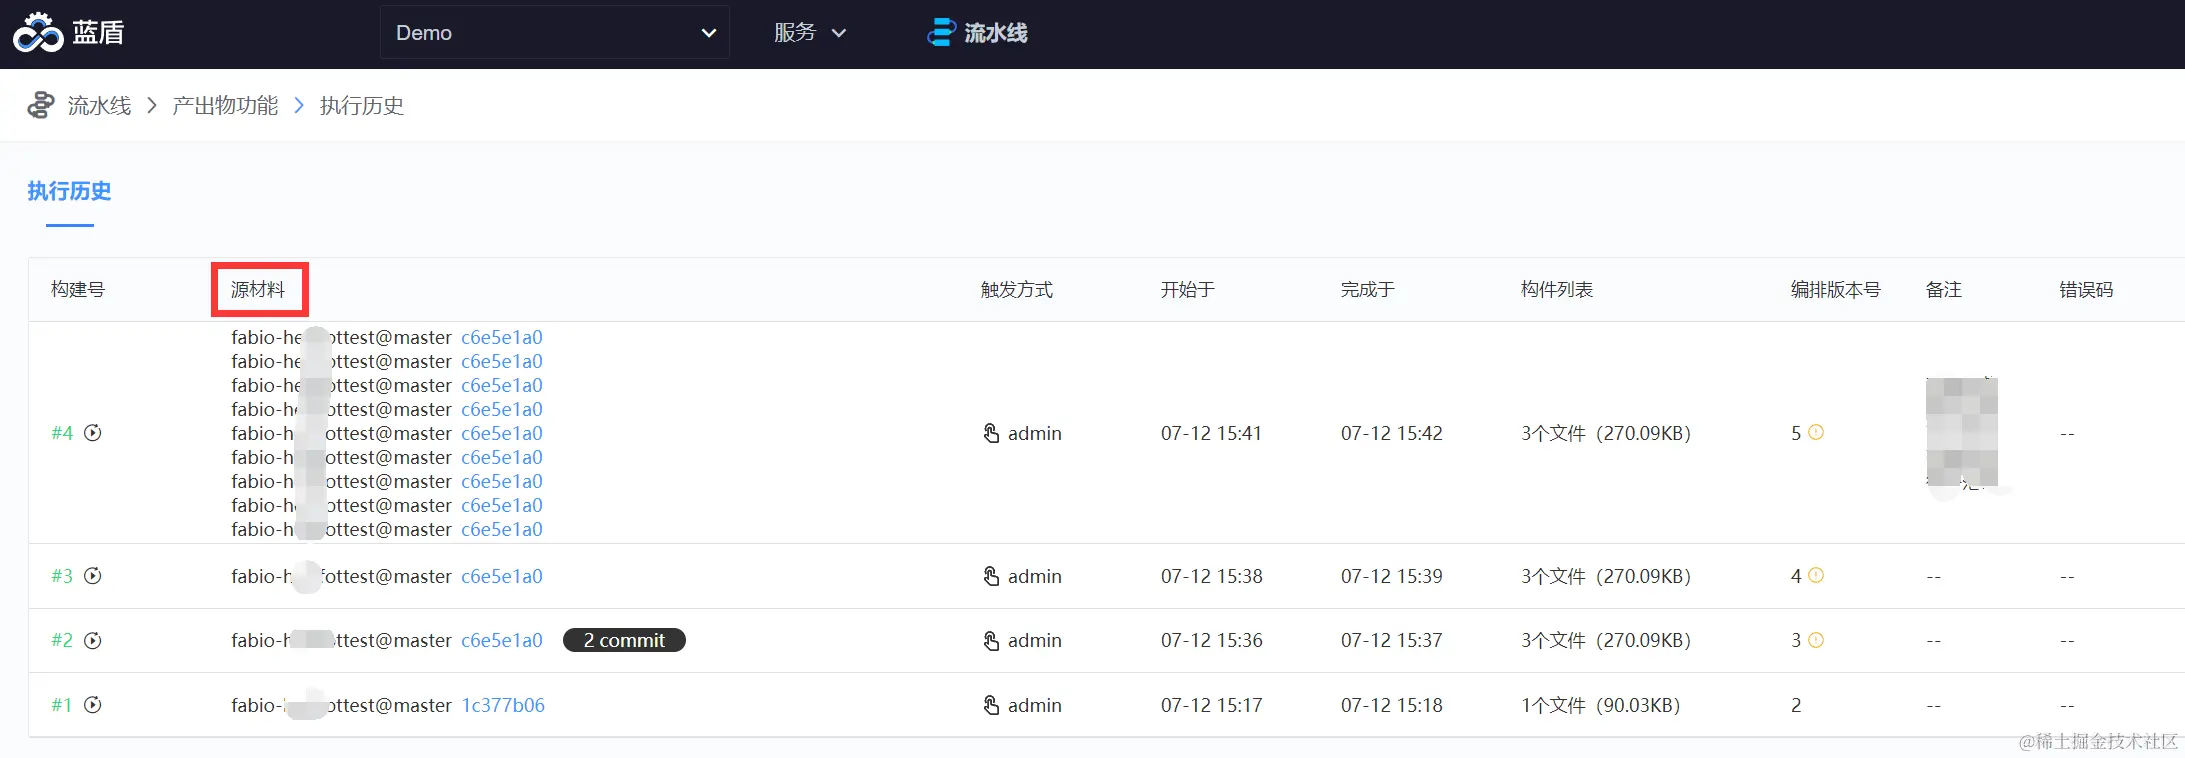Click version info icon beside version 3
Screen dimensions: 2185x758
pos(1816,639)
